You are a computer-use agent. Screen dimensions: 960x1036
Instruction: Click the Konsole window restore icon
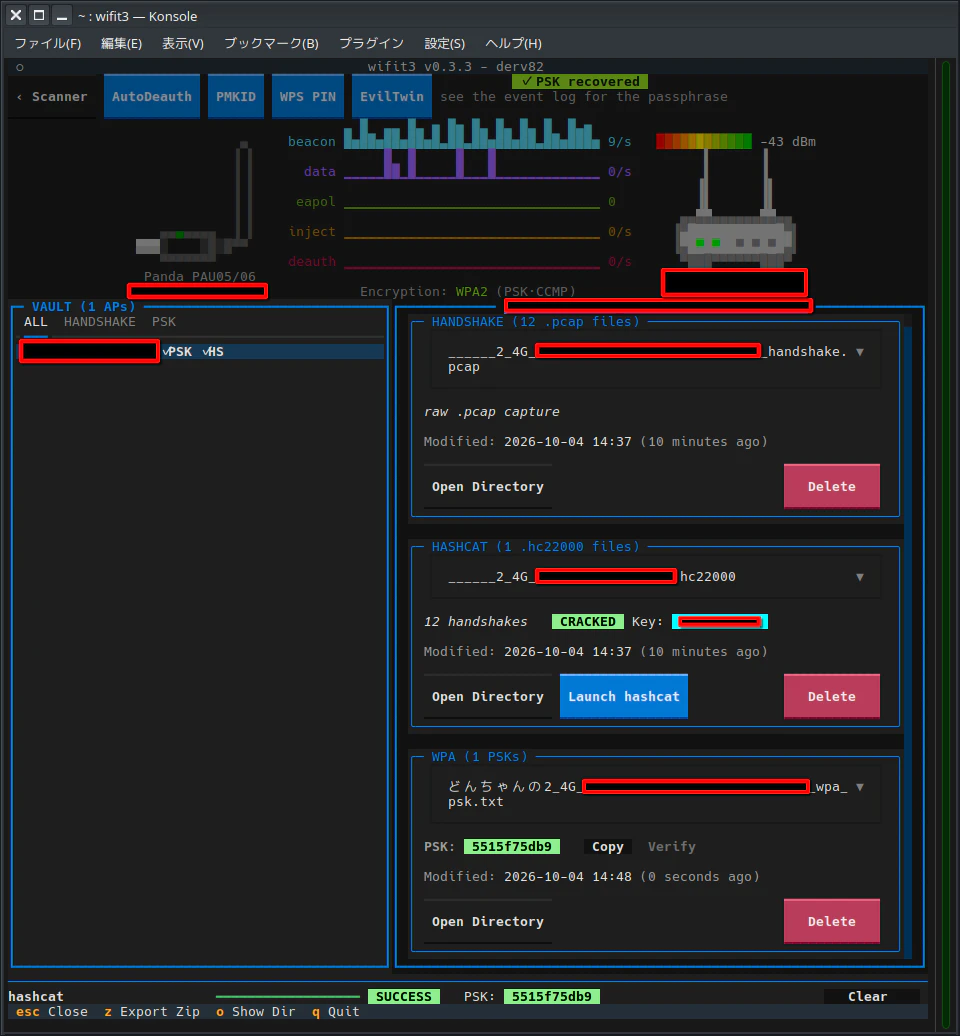click(x=39, y=15)
